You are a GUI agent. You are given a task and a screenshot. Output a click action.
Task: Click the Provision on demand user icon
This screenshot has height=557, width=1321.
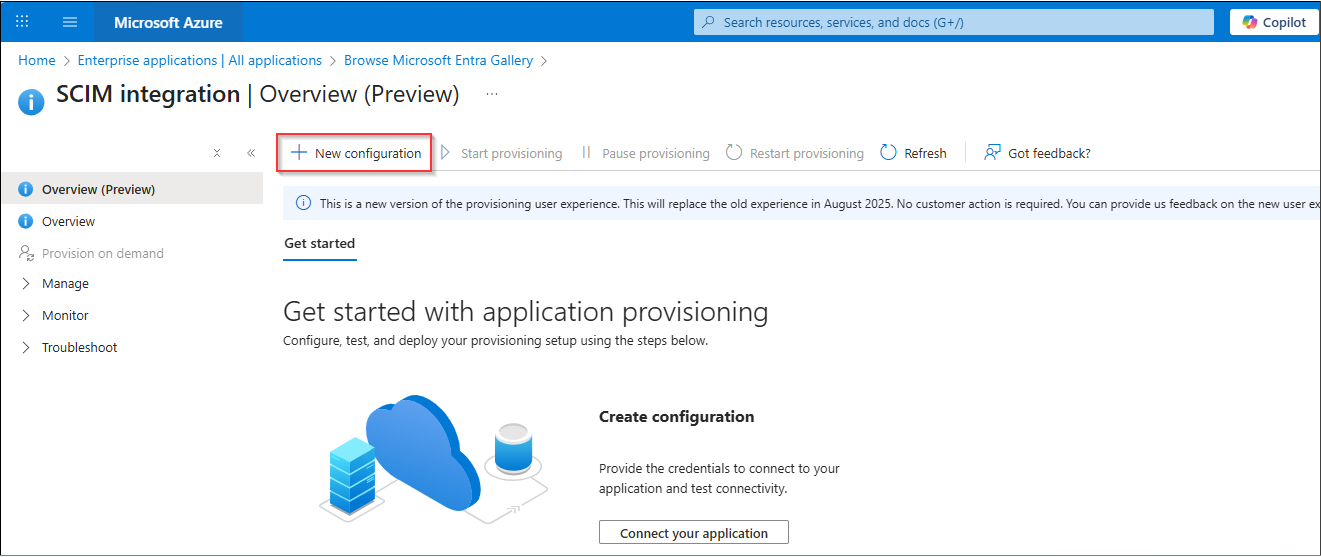tap(26, 253)
